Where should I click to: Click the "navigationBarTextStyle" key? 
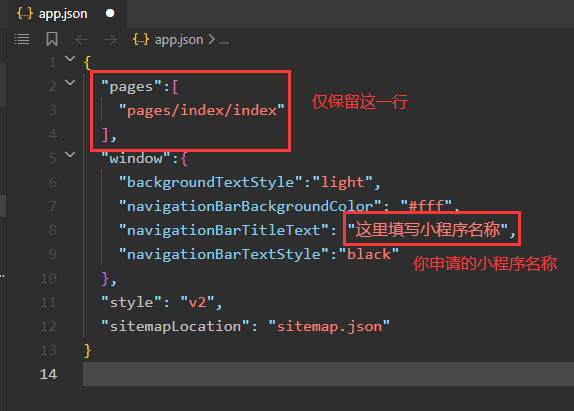click(x=224, y=254)
